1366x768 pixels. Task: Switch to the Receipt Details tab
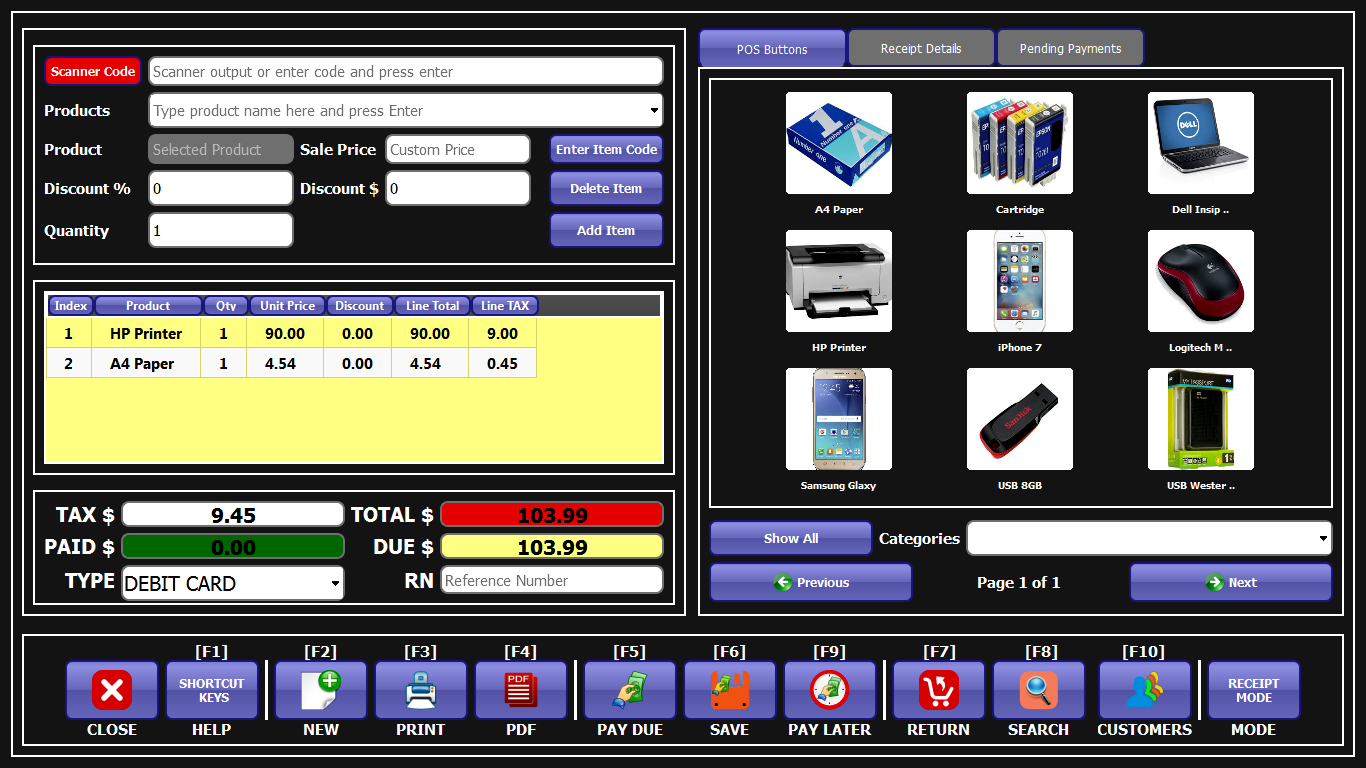coord(920,46)
